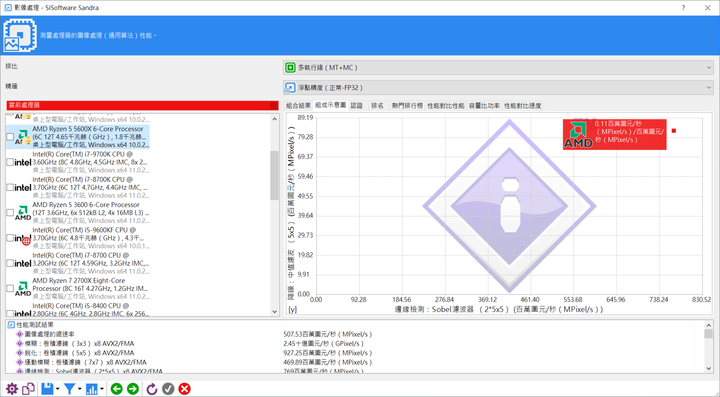This screenshot has height=397, width=720.
Task: Click the results panel scroll down arrow
Action: [x=709, y=368]
